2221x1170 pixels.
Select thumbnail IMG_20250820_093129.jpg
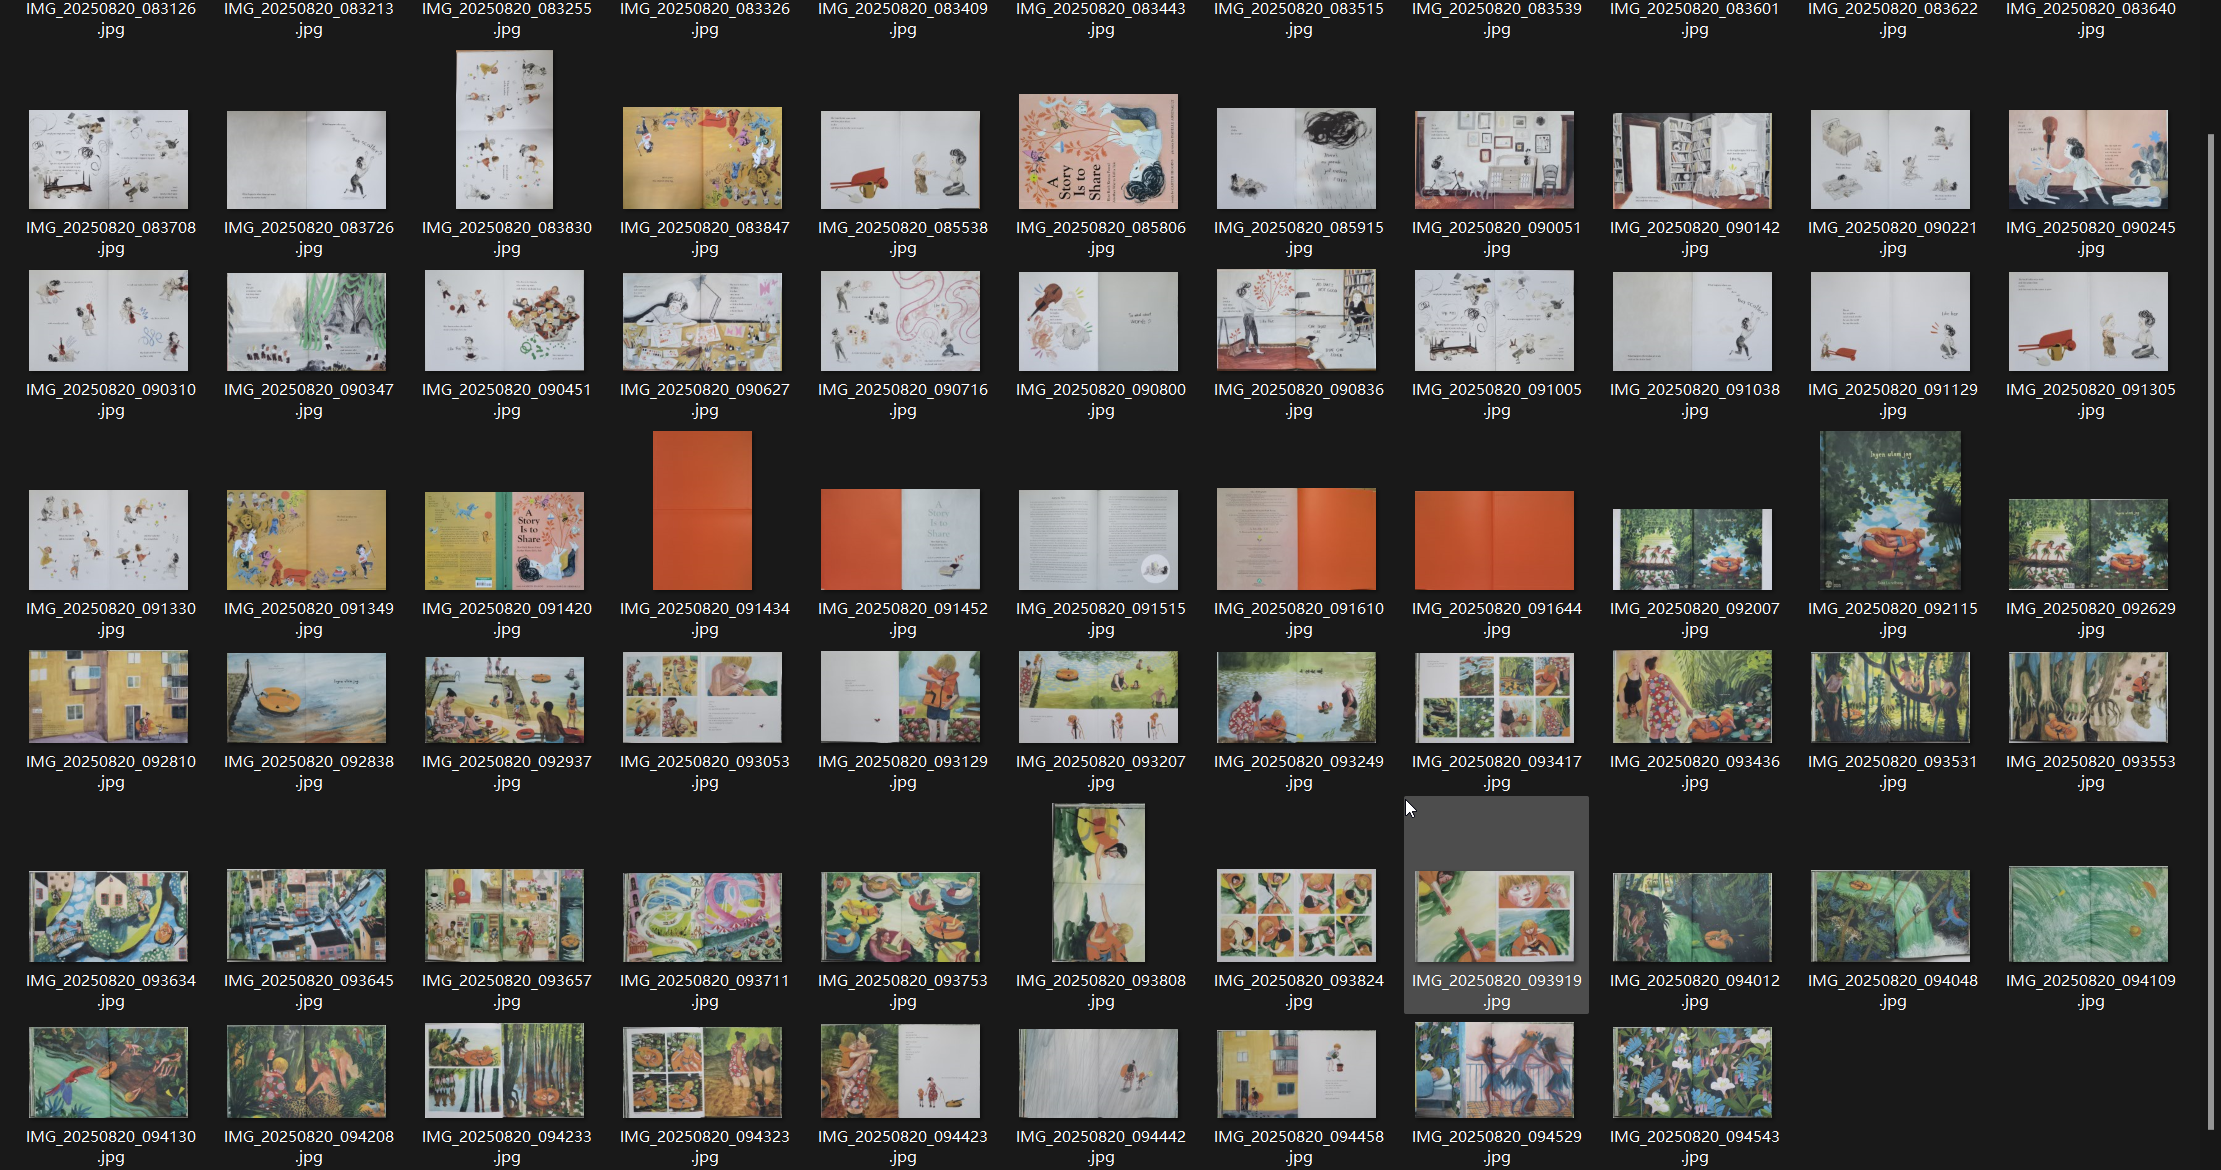coord(900,697)
